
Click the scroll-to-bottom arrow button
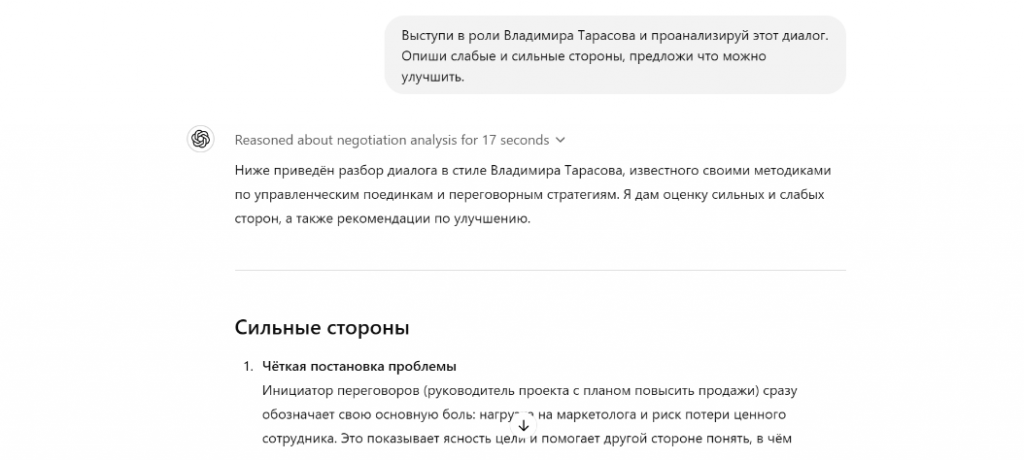click(x=524, y=425)
